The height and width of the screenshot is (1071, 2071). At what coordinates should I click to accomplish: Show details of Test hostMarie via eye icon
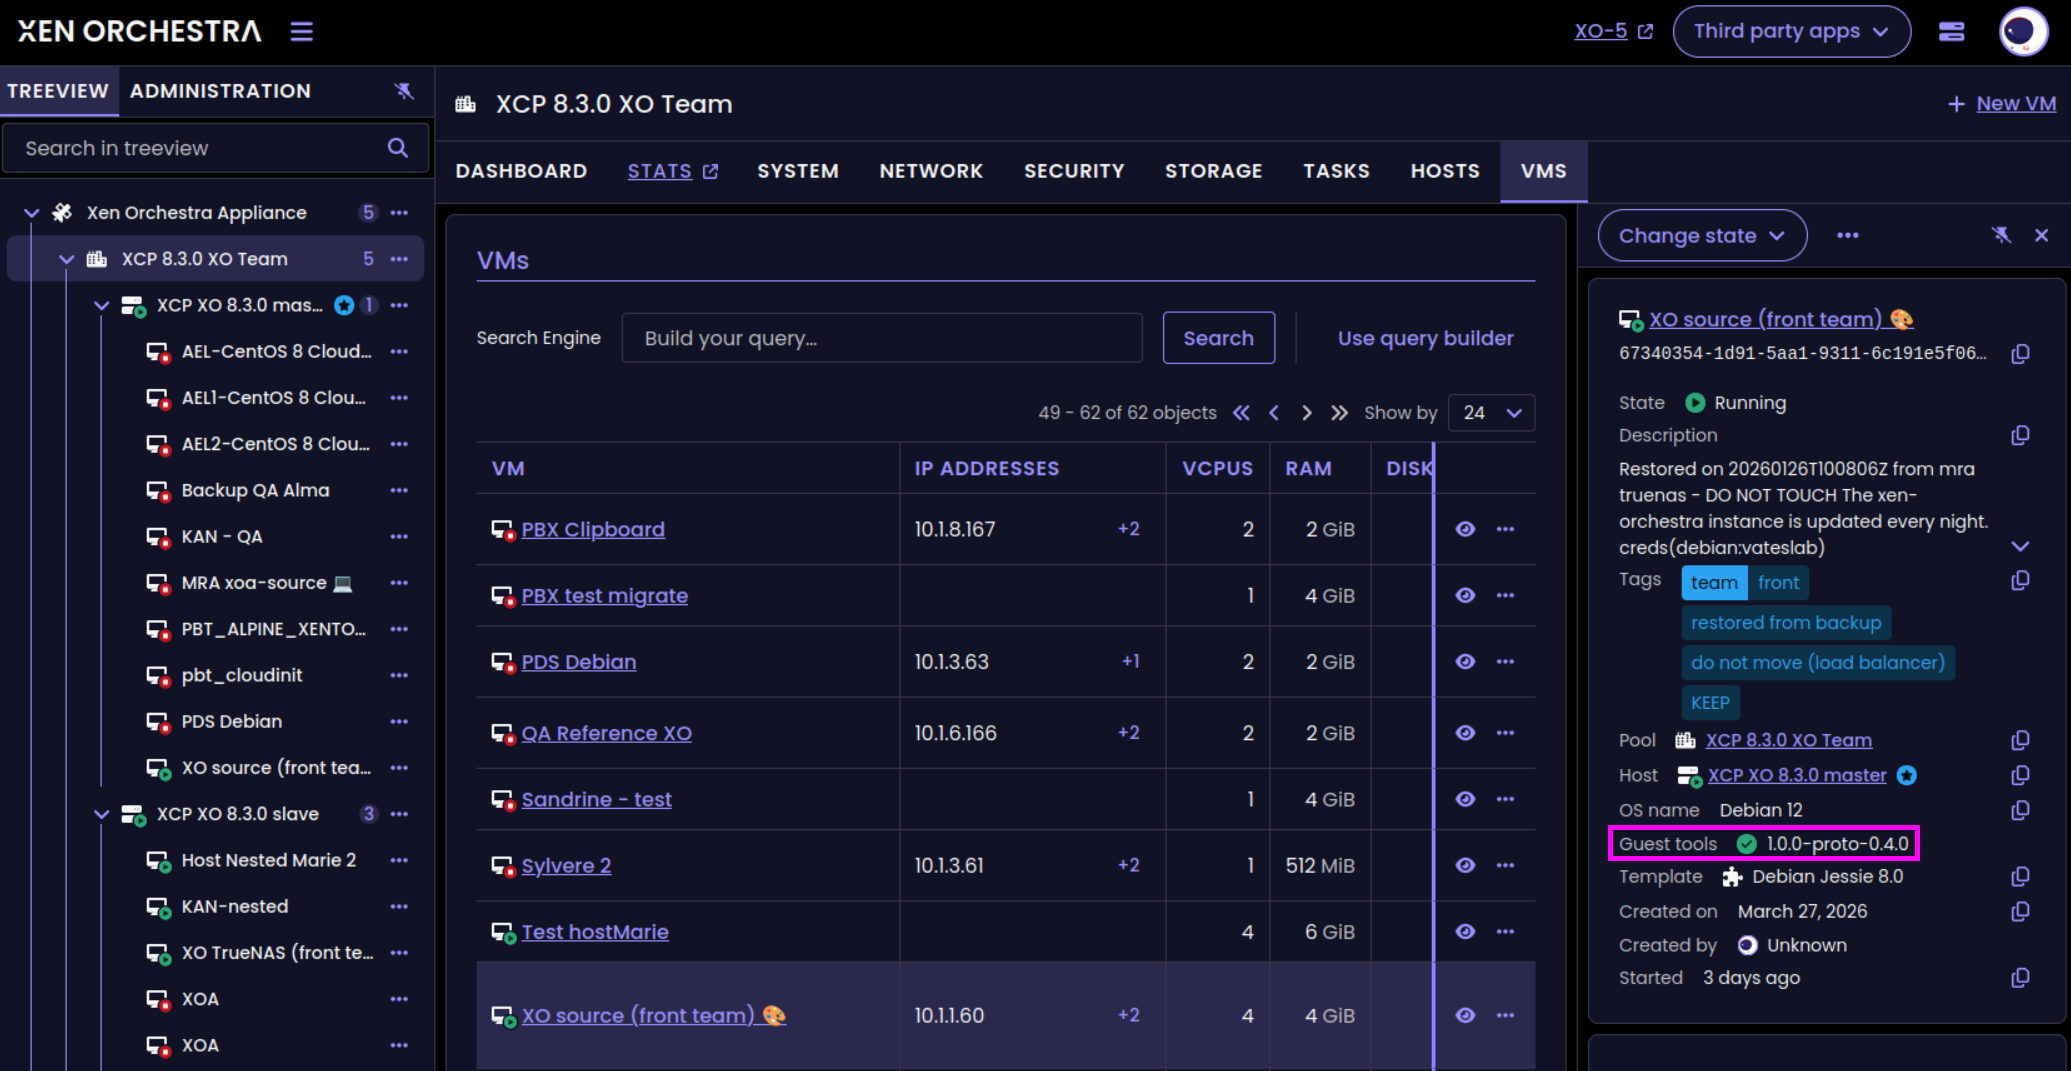1465,932
